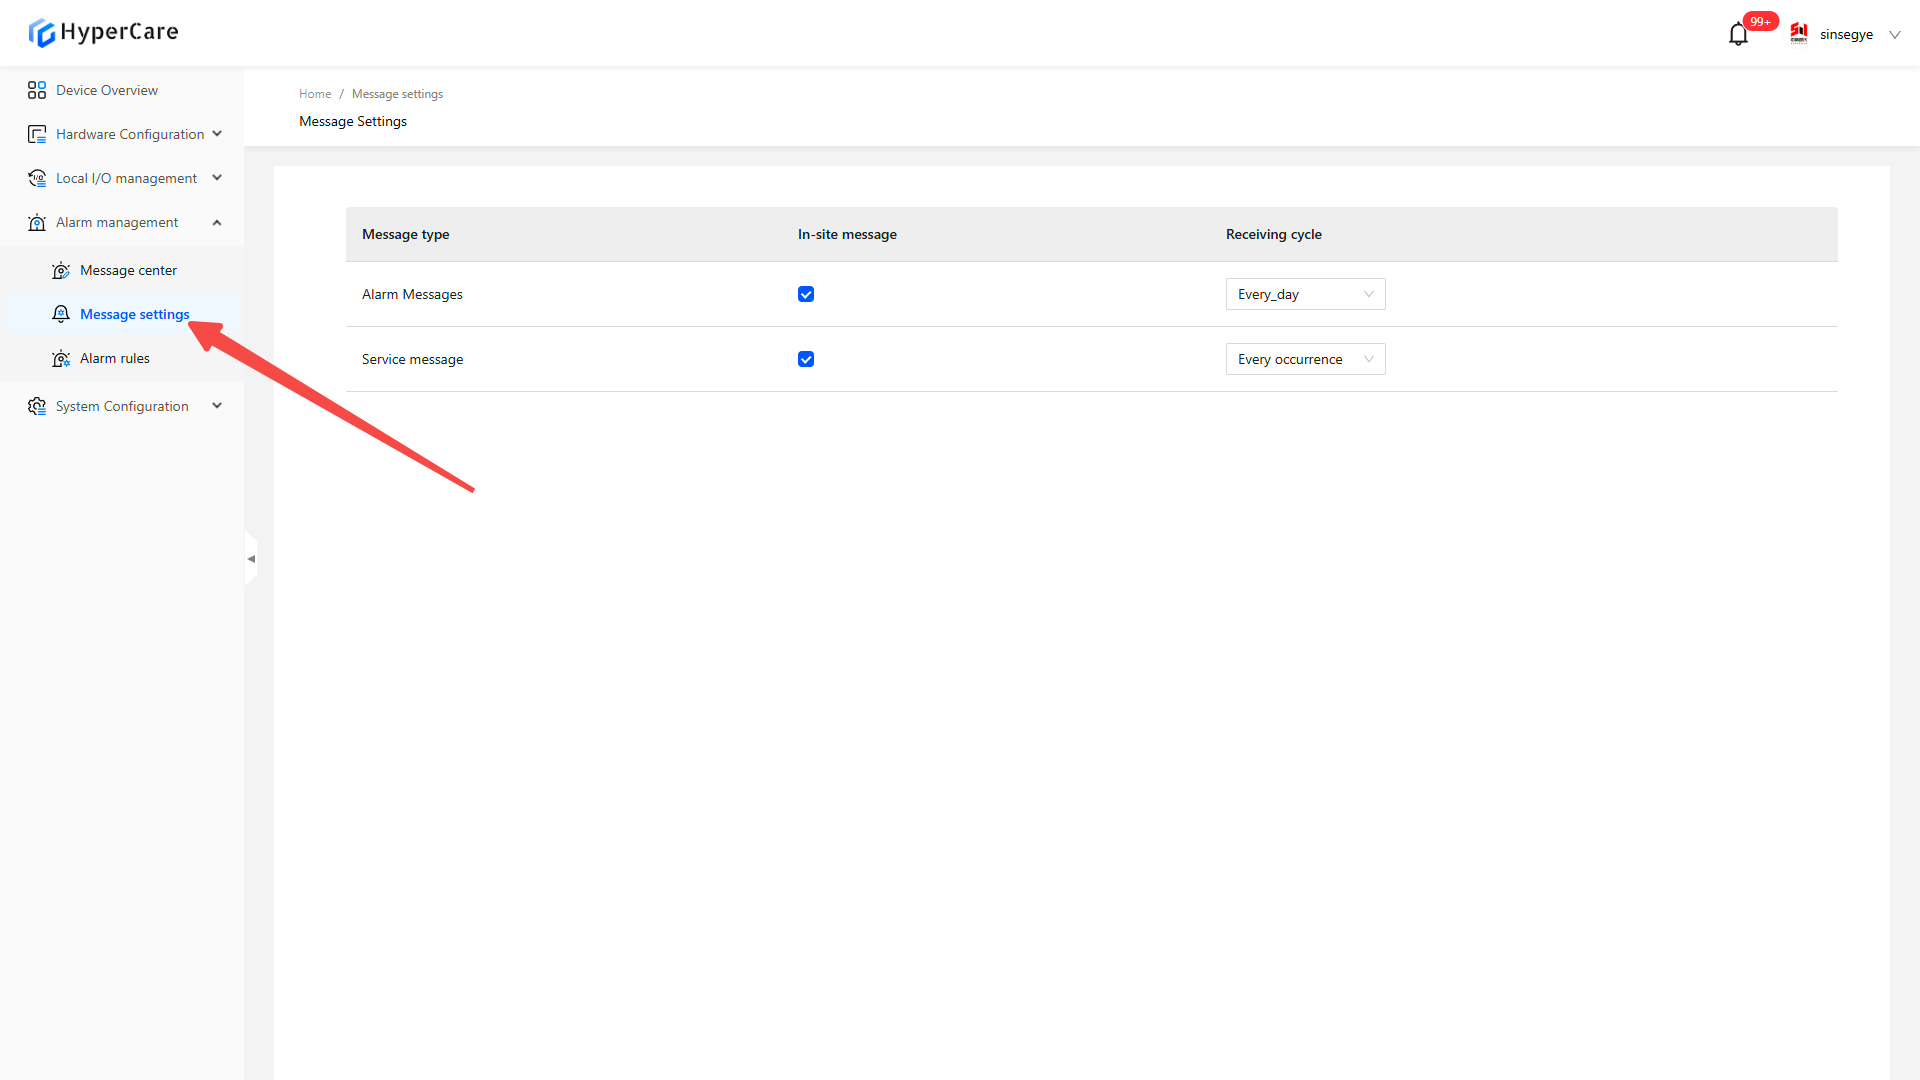This screenshot has height=1080, width=1920.
Task: Click the Device Overview grid icon
Action: (37, 90)
